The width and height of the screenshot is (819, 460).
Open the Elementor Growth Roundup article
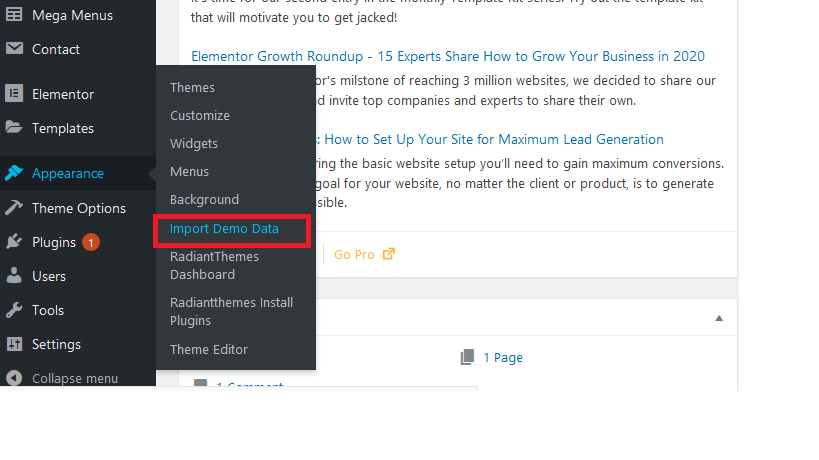click(447, 56)
